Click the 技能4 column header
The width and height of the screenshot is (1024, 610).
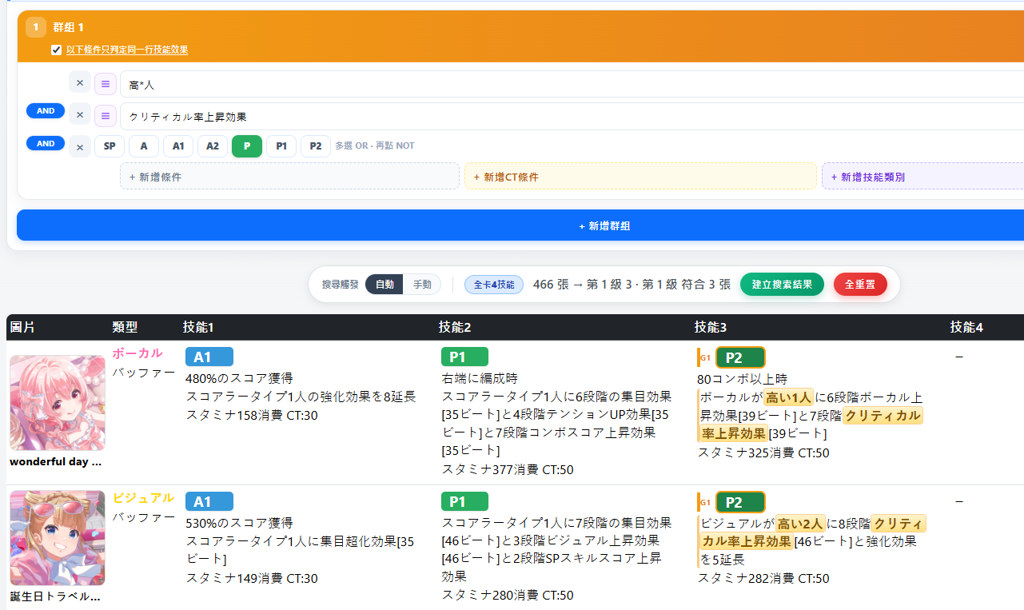tap(967, 327)
